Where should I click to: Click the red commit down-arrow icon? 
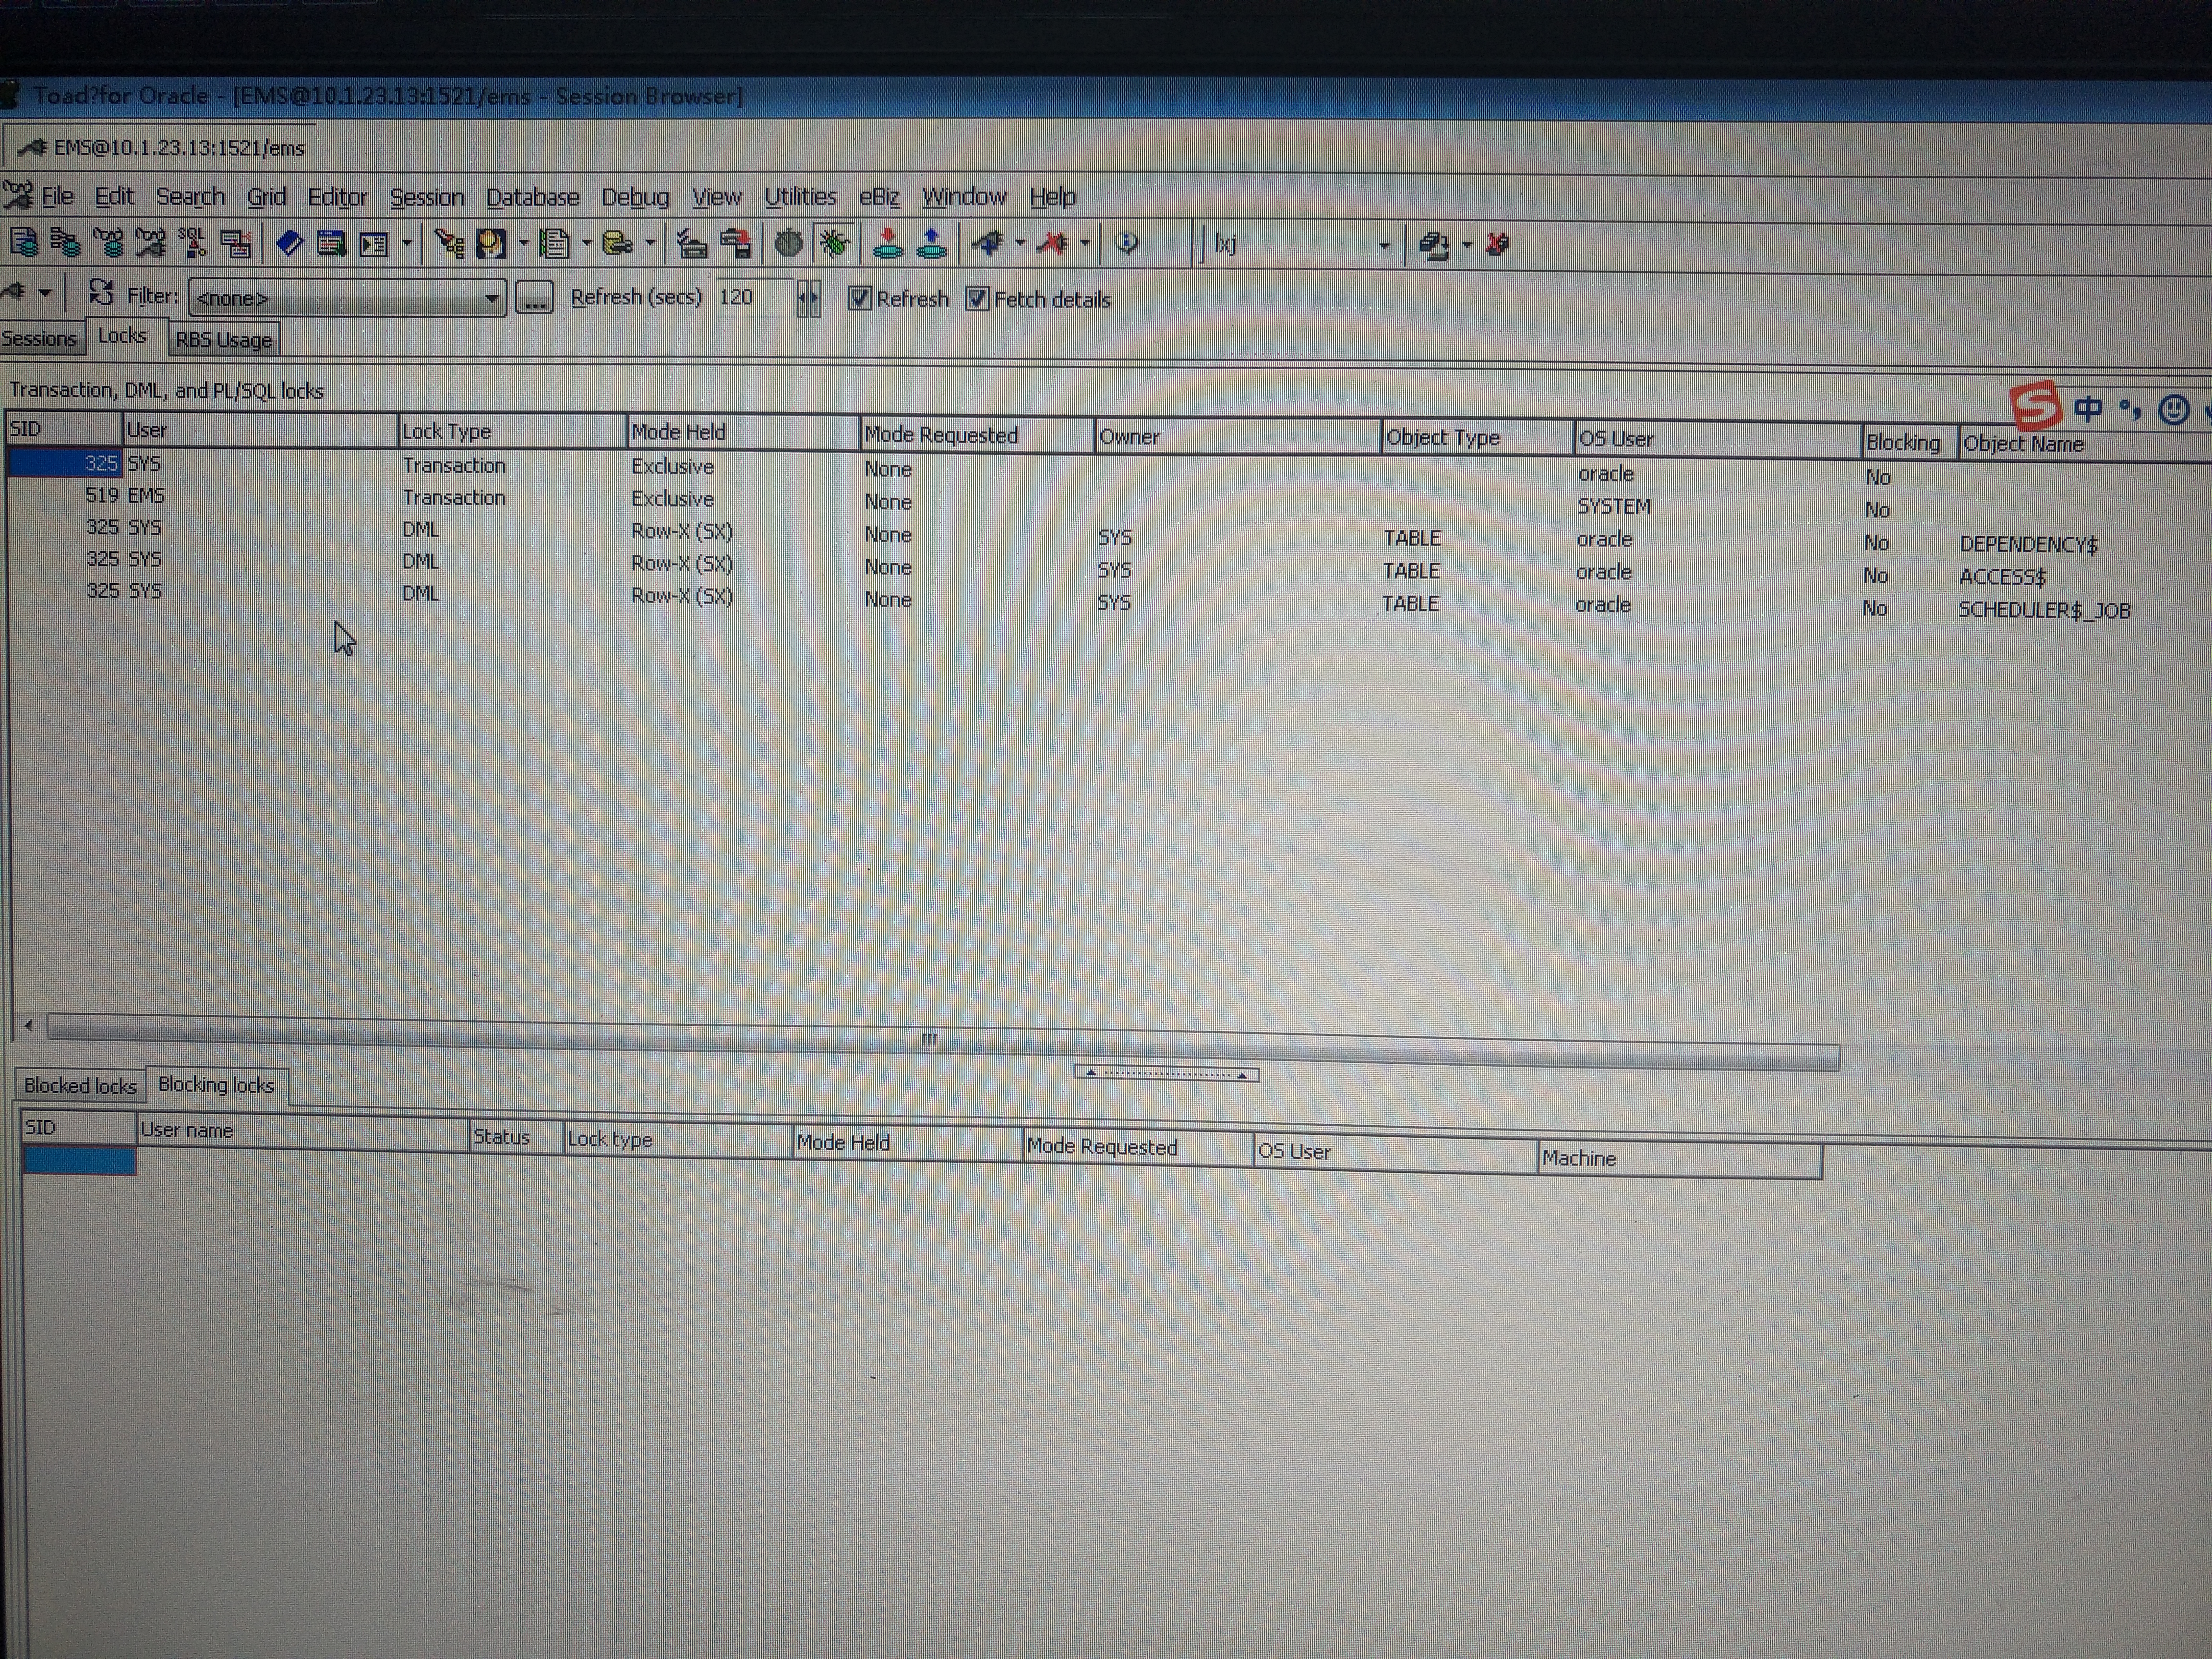[887, 243]
